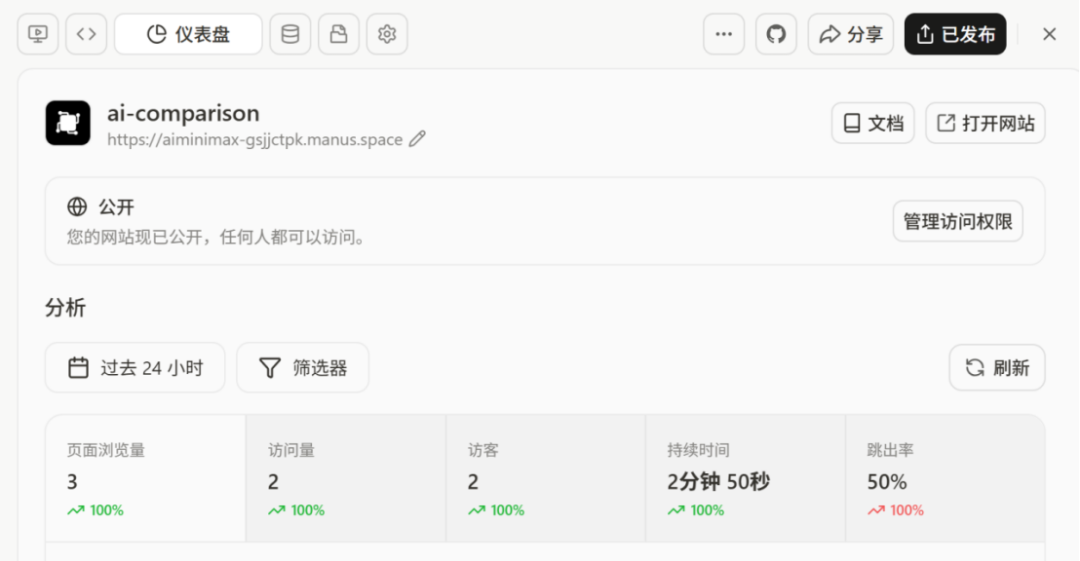The image size is (1080, 561).
Task: Open the 文档 documentation button
Action: pos(873,123)
